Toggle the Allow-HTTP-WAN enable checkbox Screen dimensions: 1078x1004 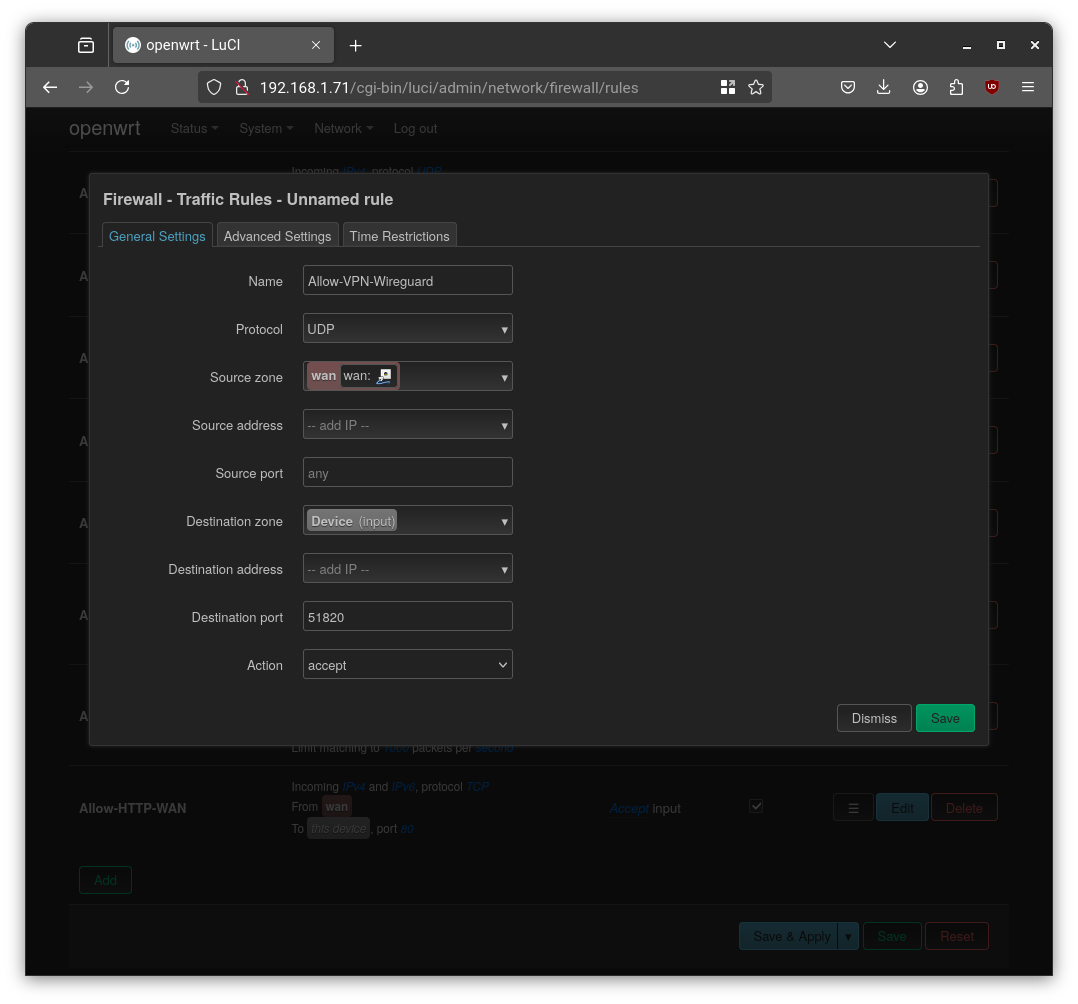click(757, 806)
